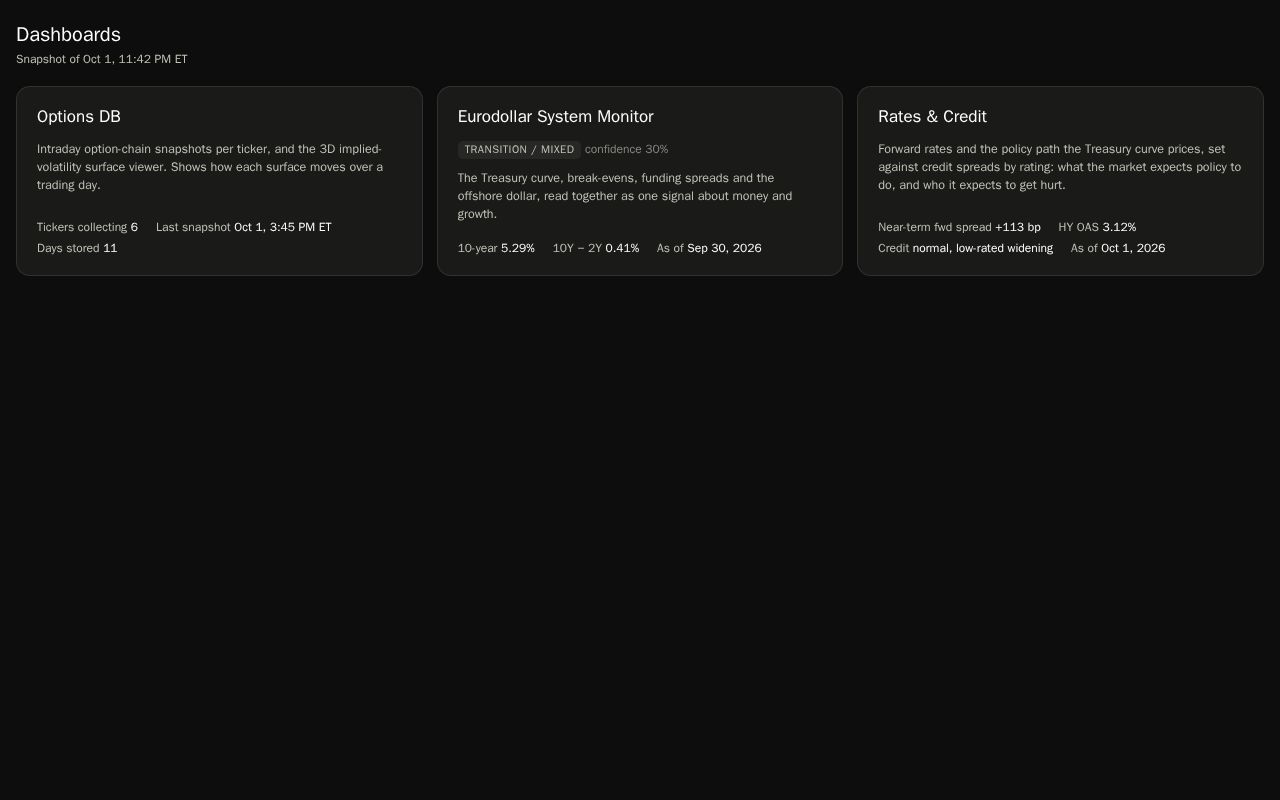Open the Options DB dashboard card title
Viewport: 1280px width, 800px height.
[x=79, y=117]
